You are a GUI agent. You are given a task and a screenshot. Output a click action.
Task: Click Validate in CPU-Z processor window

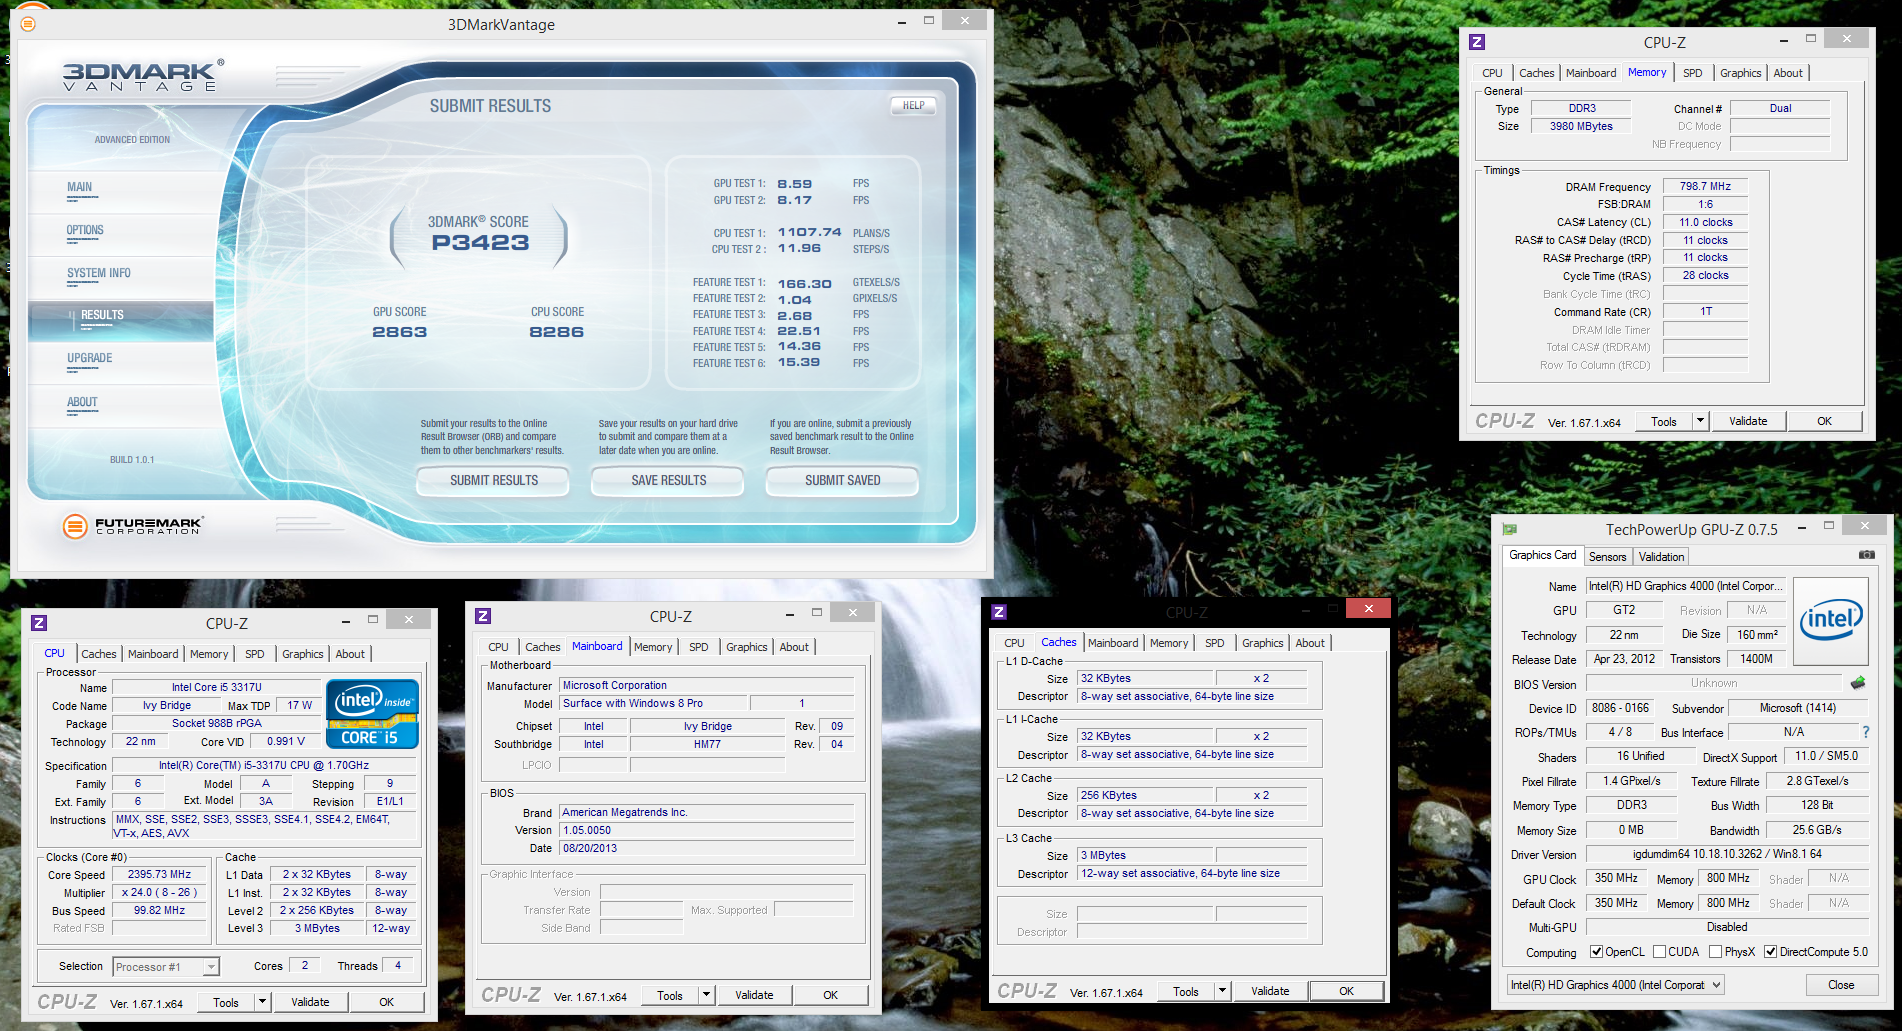coord(310,1002)
